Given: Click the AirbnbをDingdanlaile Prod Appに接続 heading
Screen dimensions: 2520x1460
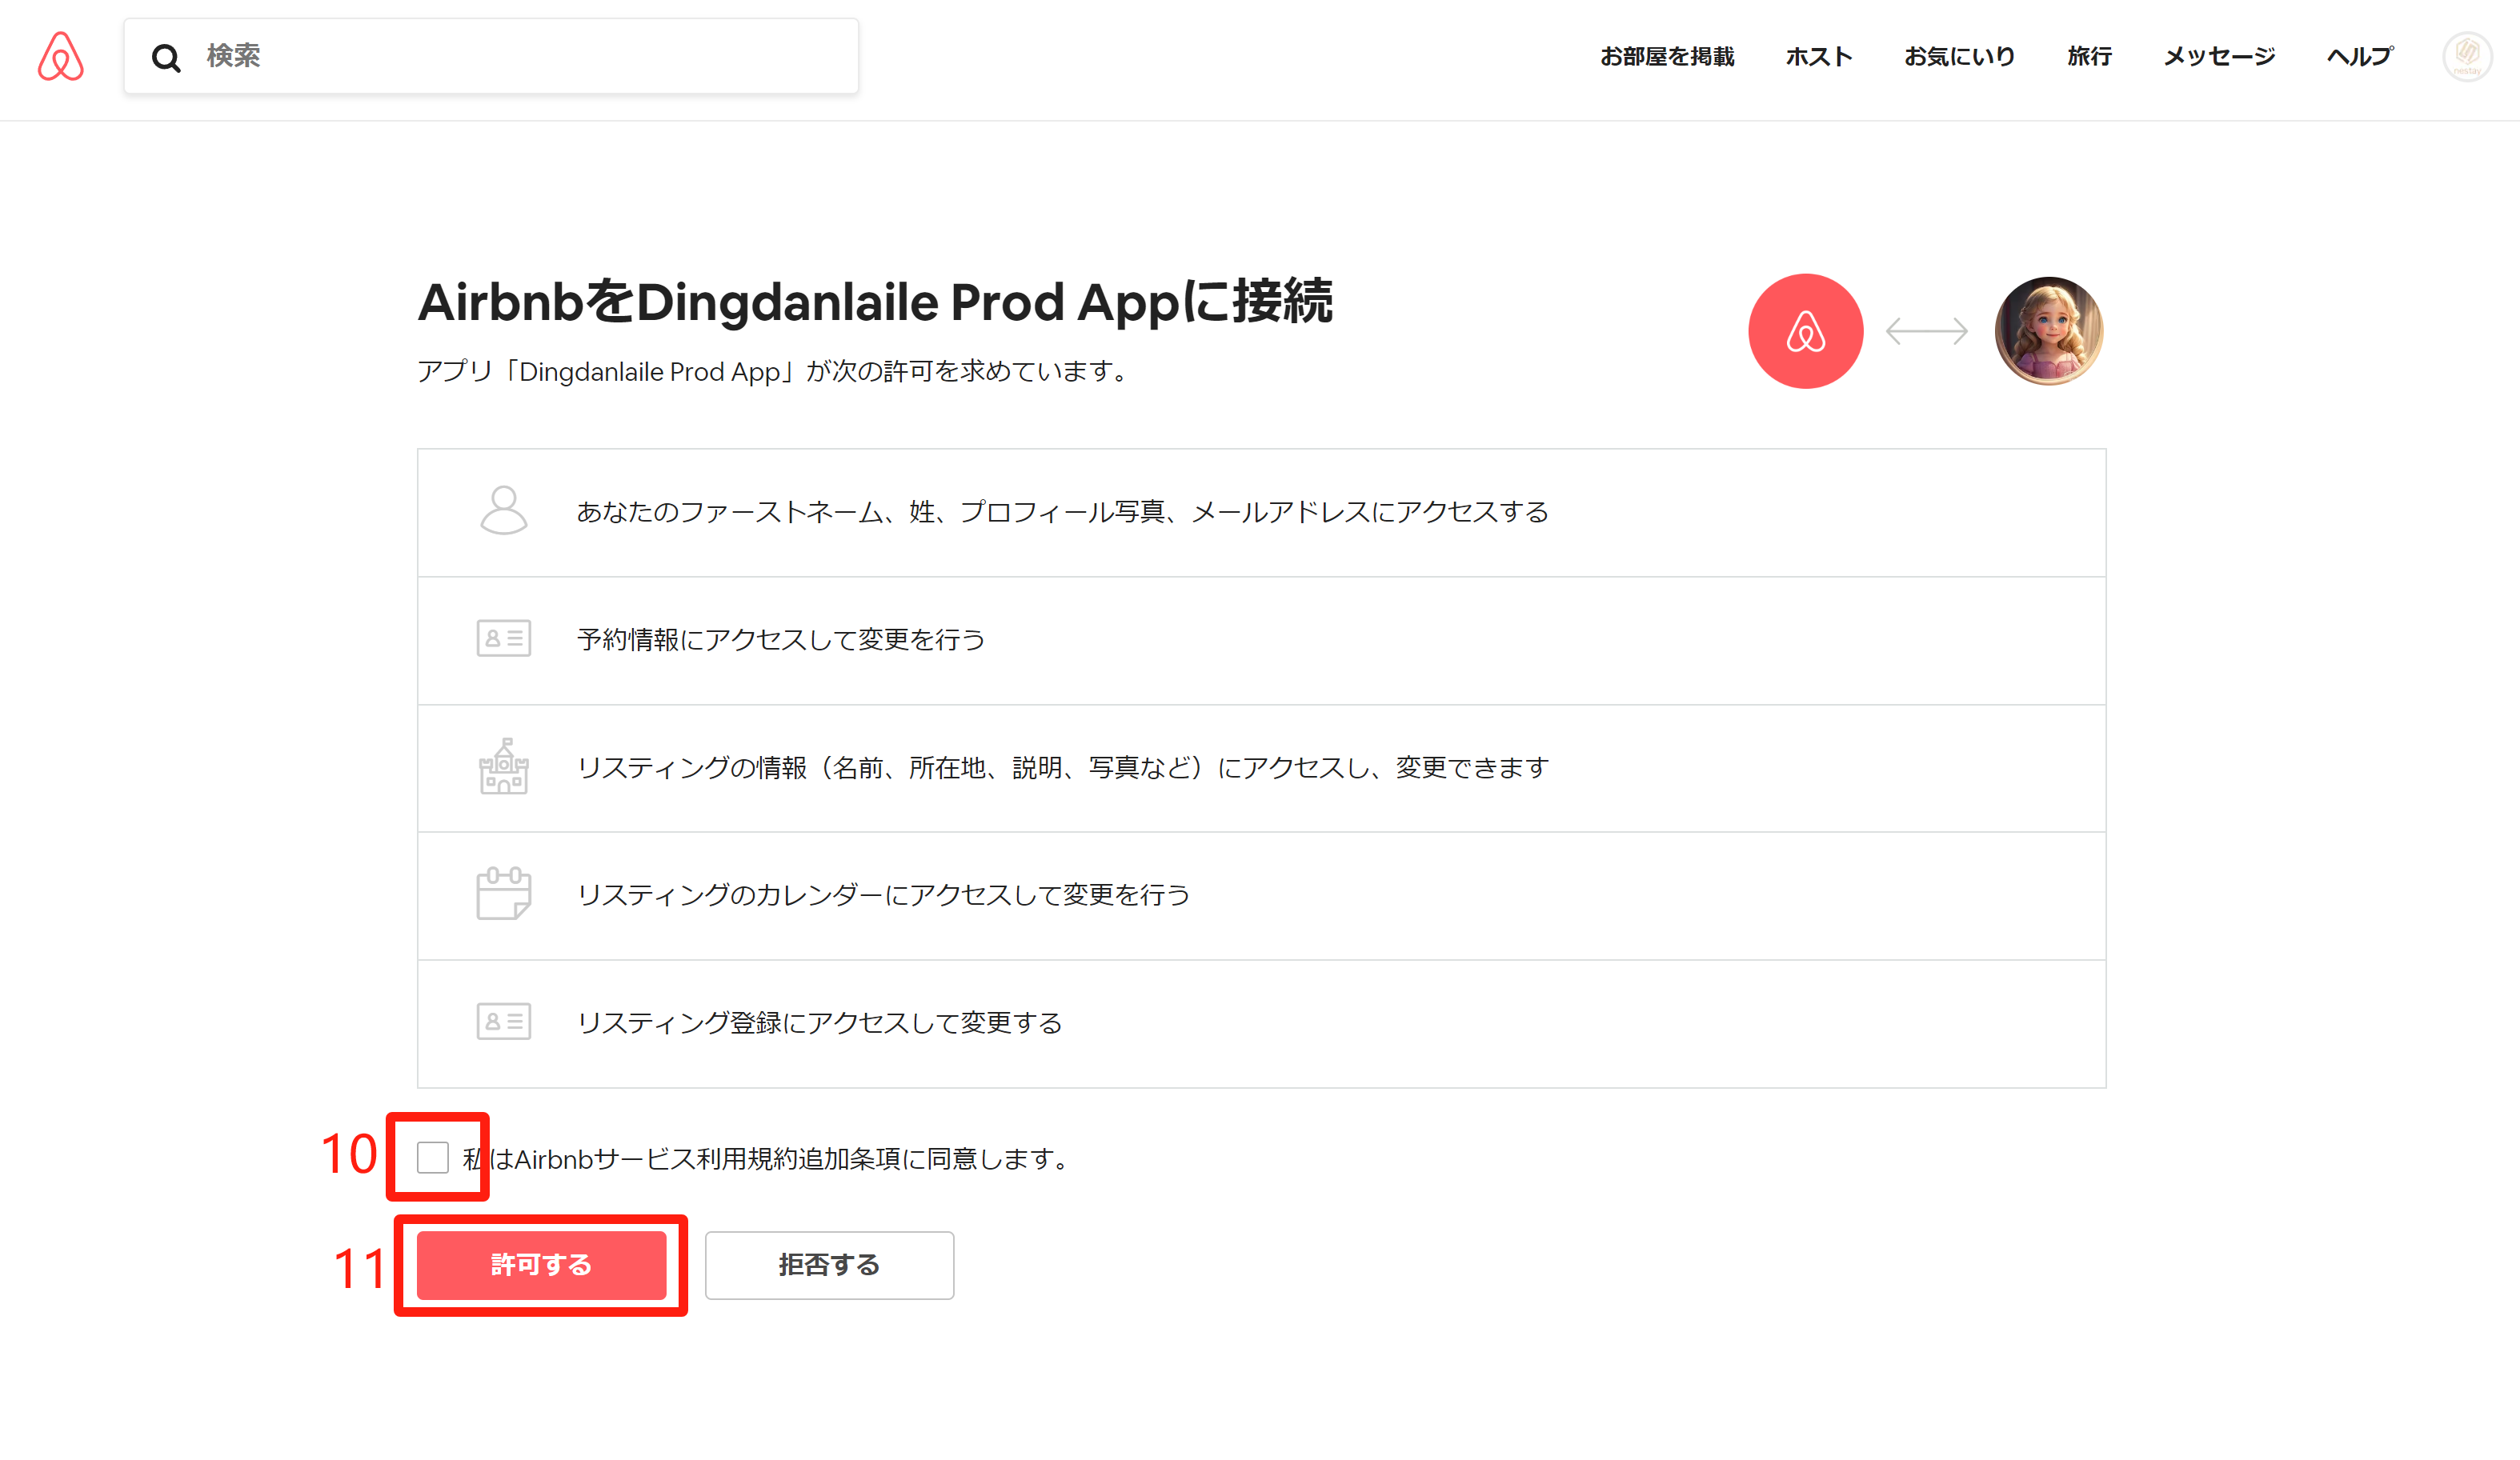Looking at the screenshot, I should click(875, 302).
